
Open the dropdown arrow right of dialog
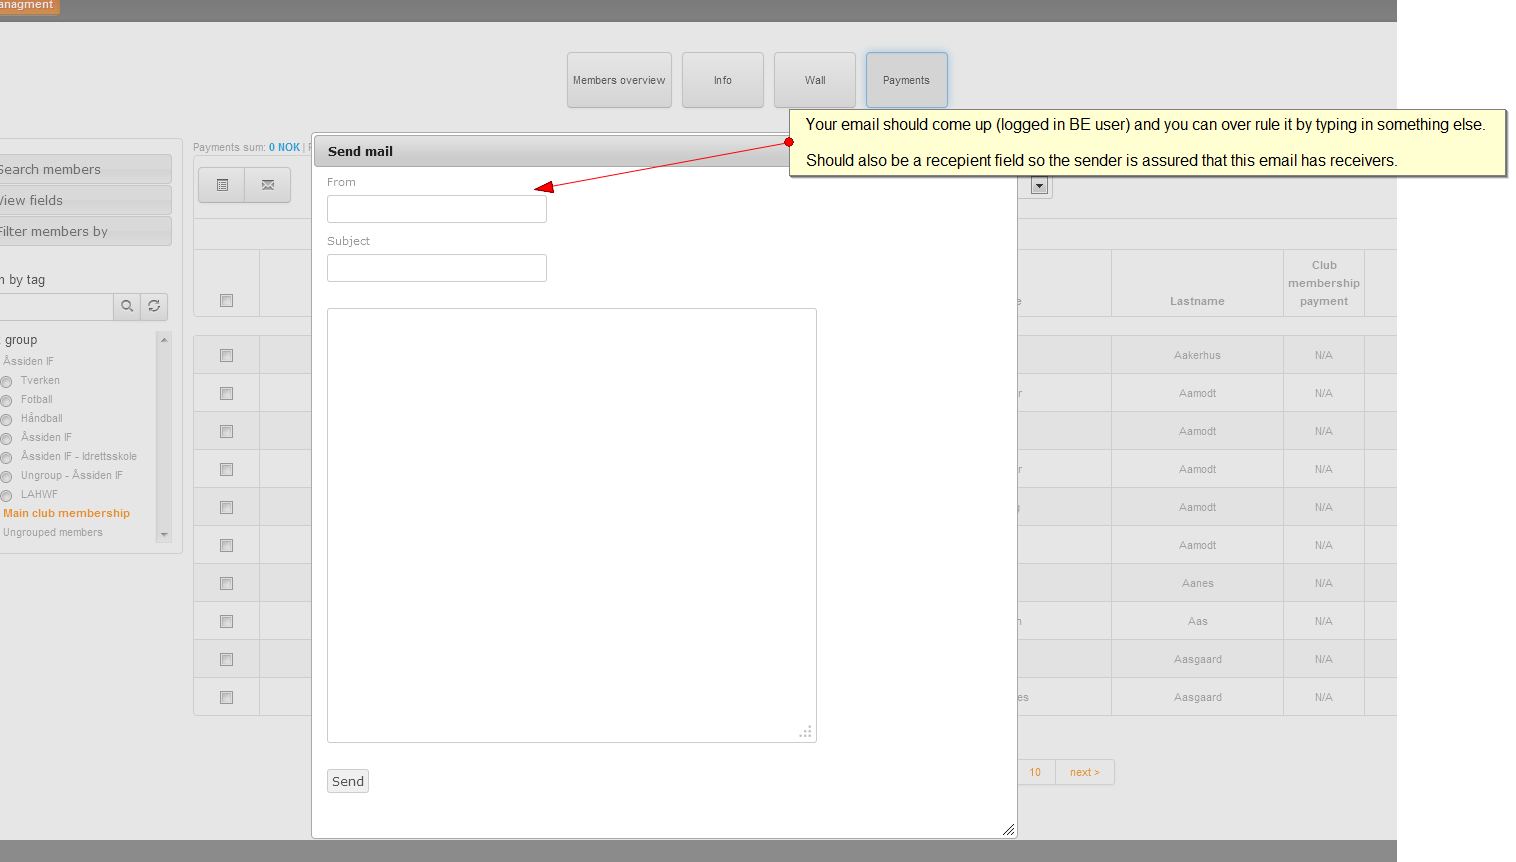(x=1039, y=186)
